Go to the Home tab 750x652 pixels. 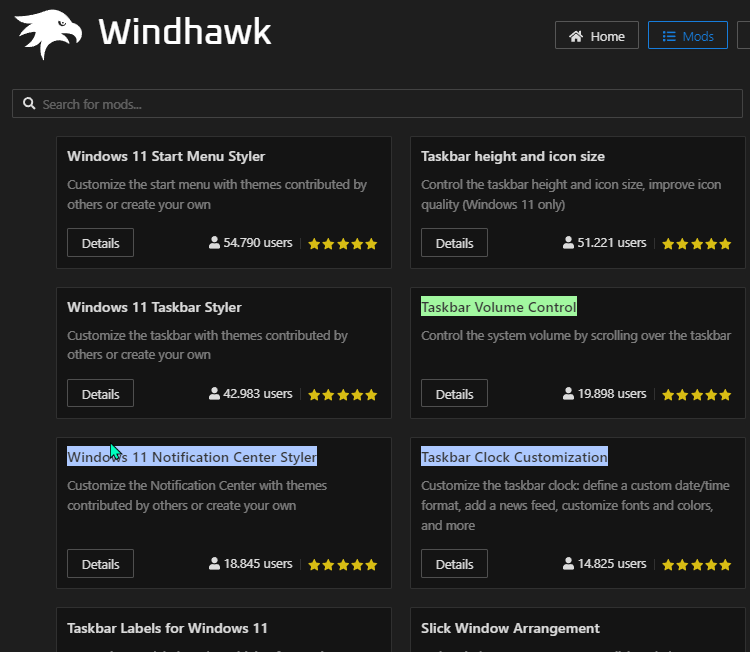596,35
